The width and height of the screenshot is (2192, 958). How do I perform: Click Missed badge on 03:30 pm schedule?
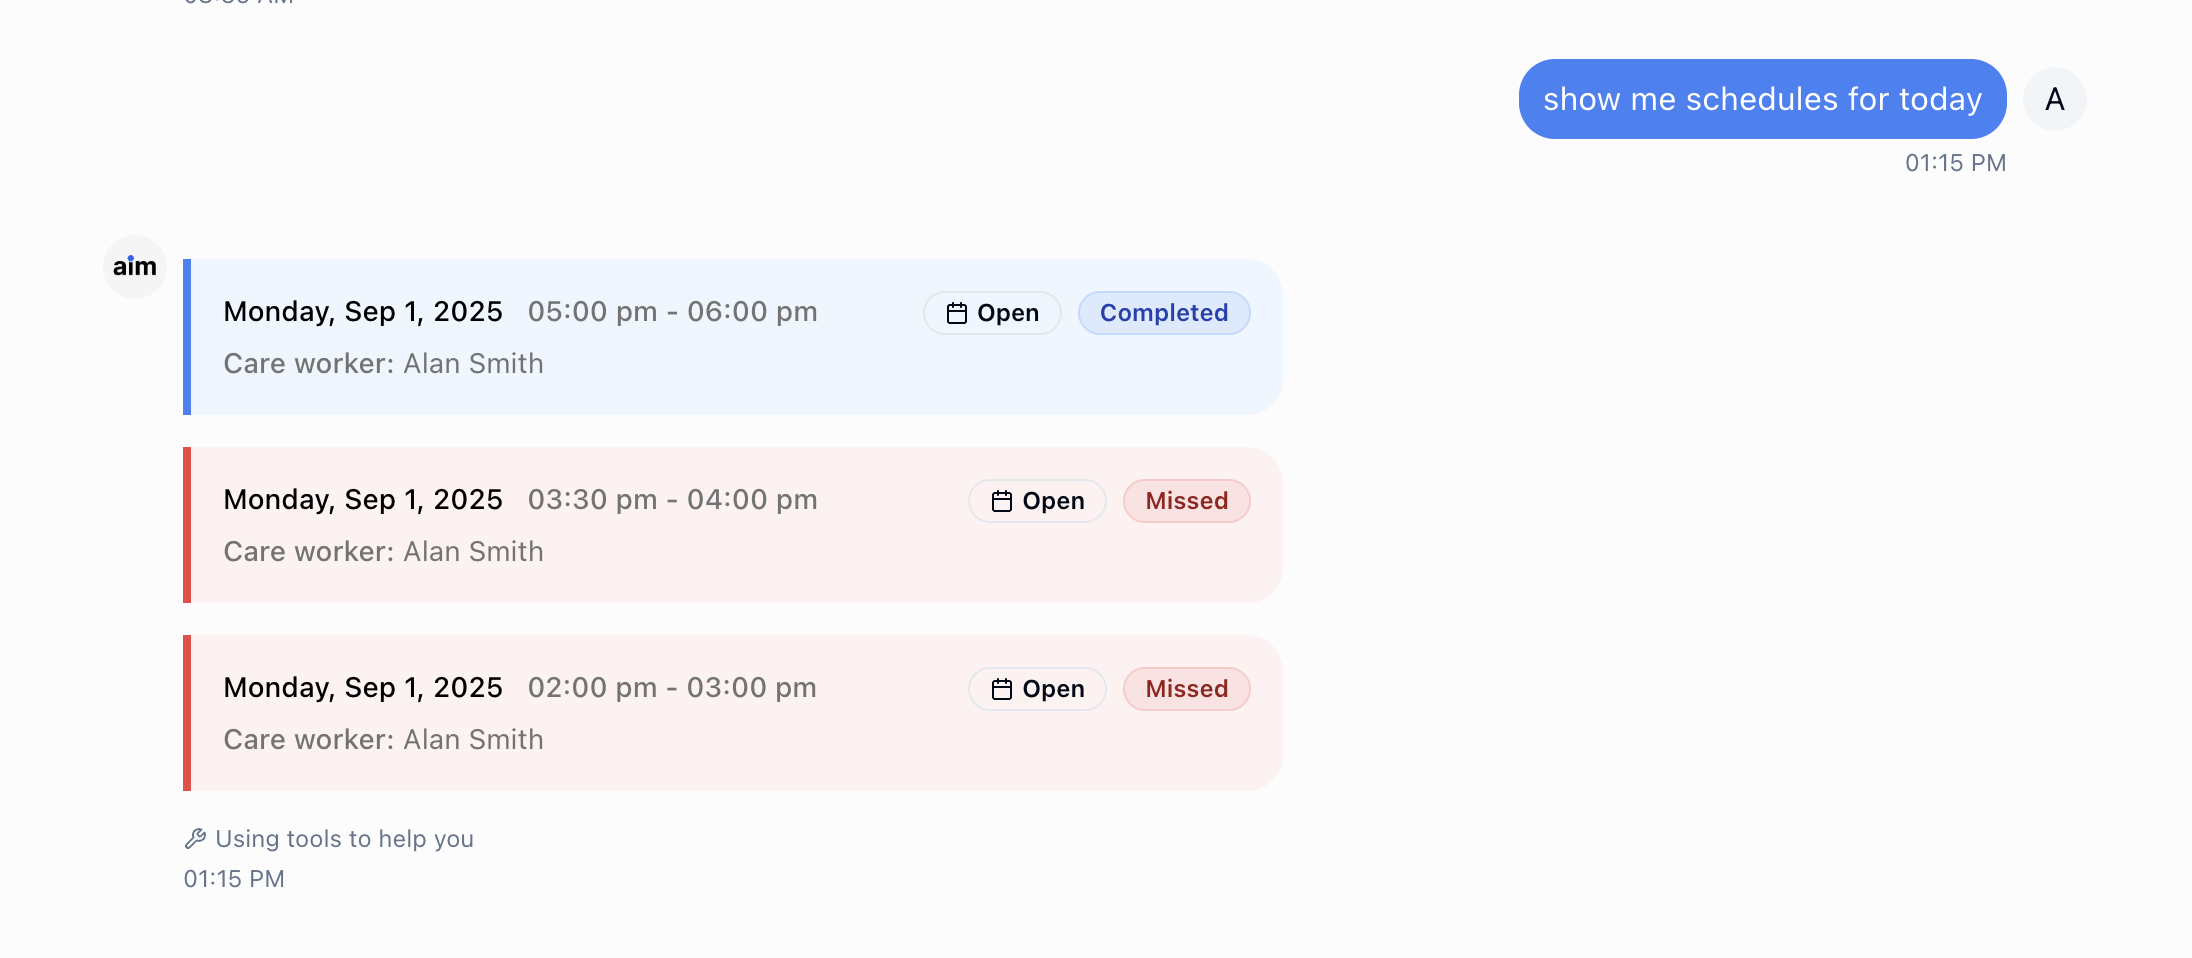[1187, 501]
